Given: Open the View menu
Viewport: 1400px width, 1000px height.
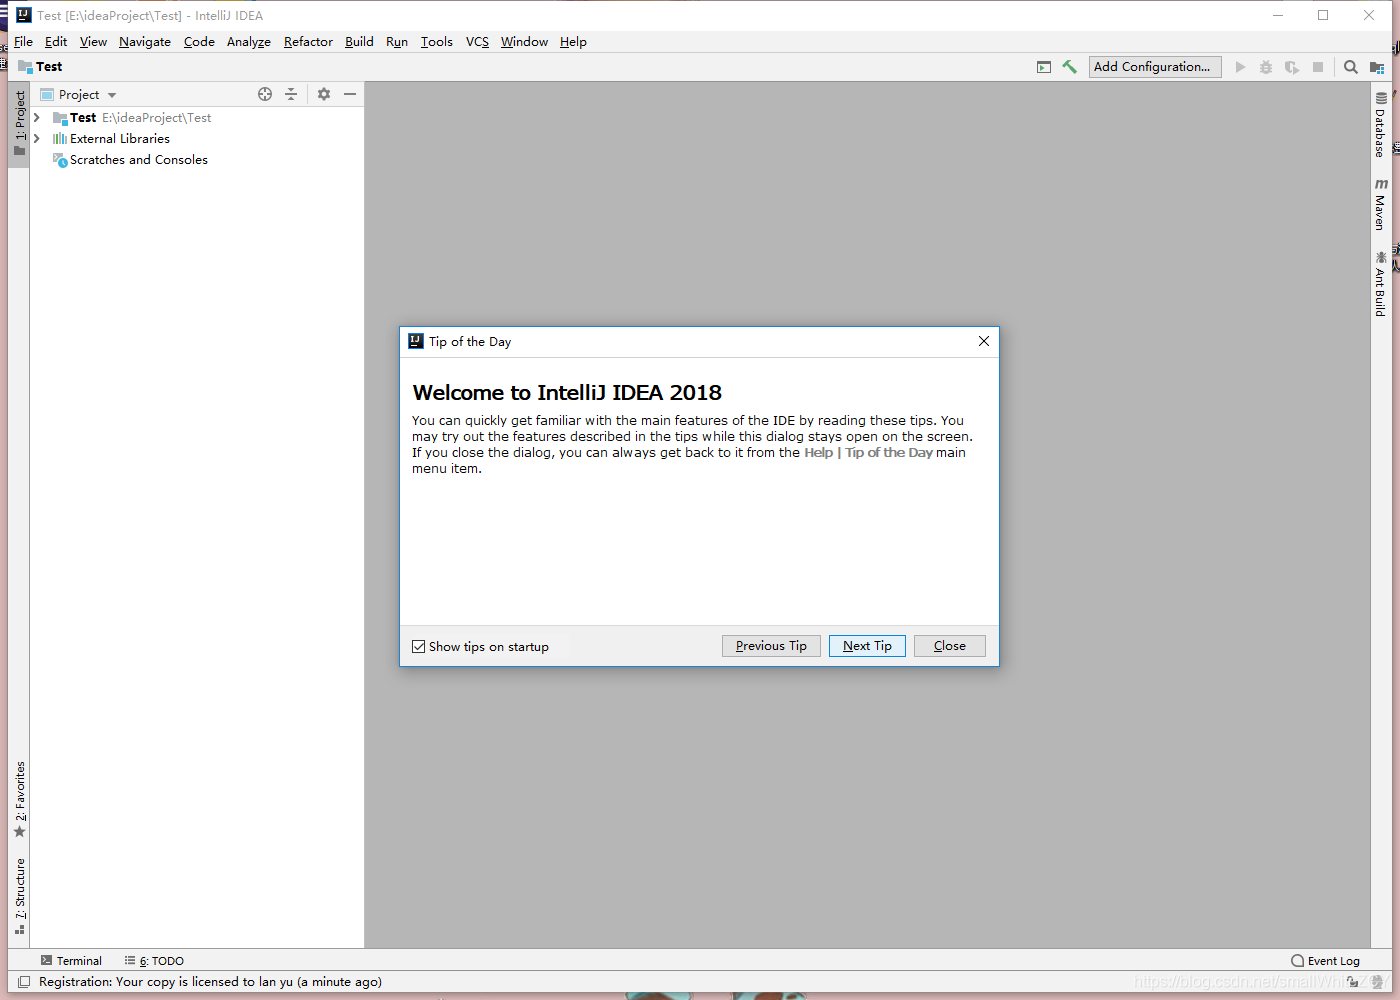Looking at the screenshot, I should click(93, 42).
